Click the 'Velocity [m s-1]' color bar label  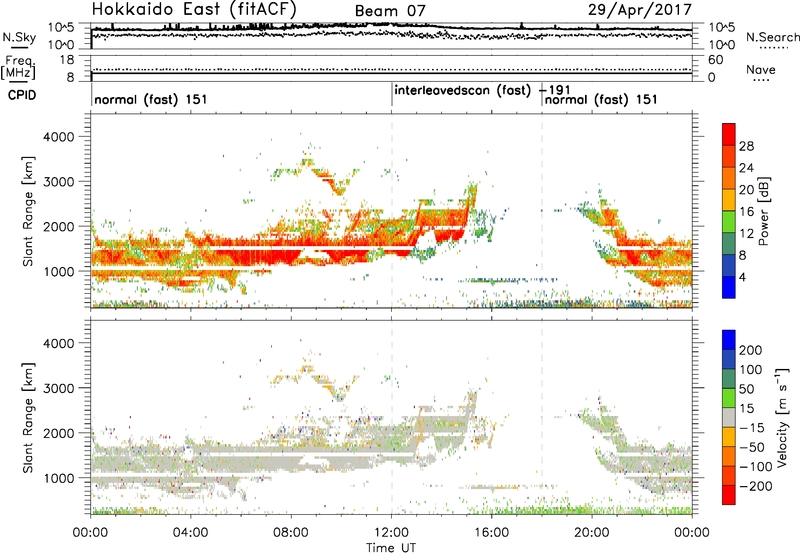pyautogui.click(x=782, y=417)
